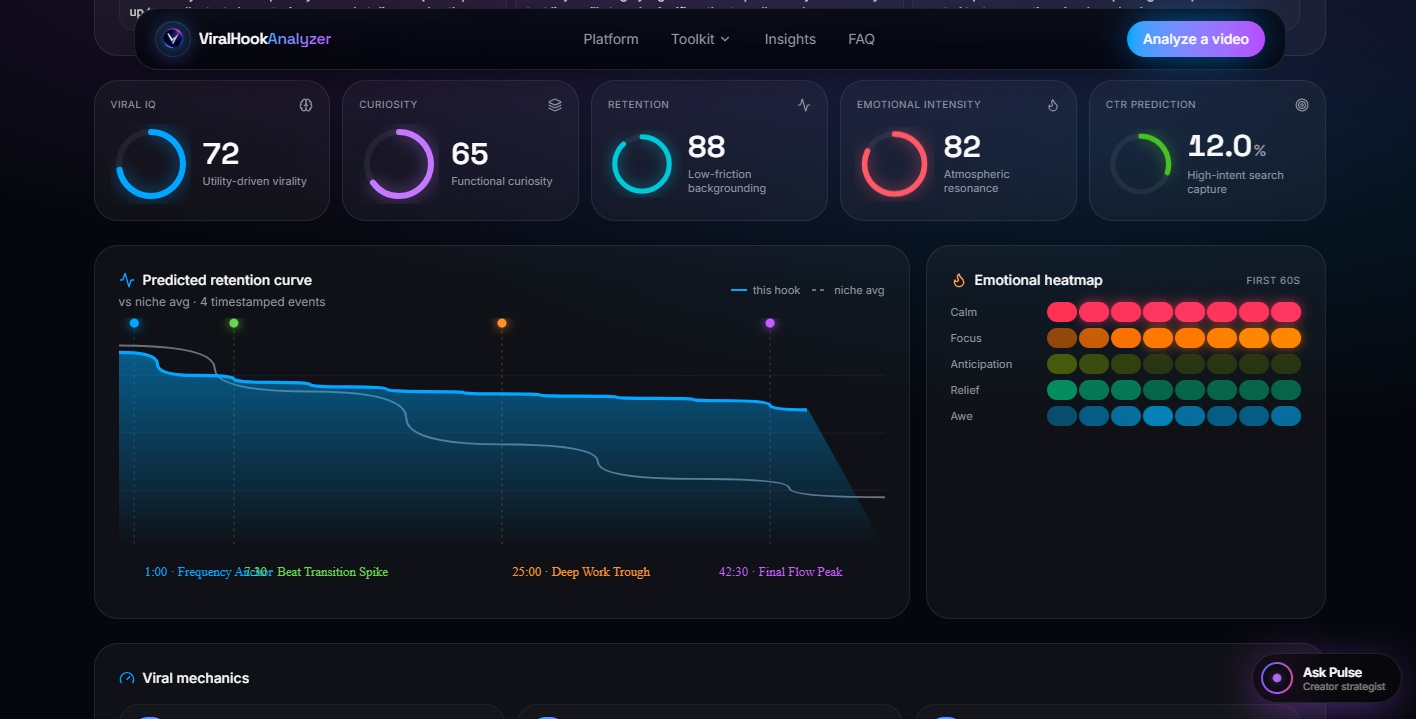The image size is (1416, 719).
Task: Click 'Functional curiosity' text
Action: click(502, 181)
